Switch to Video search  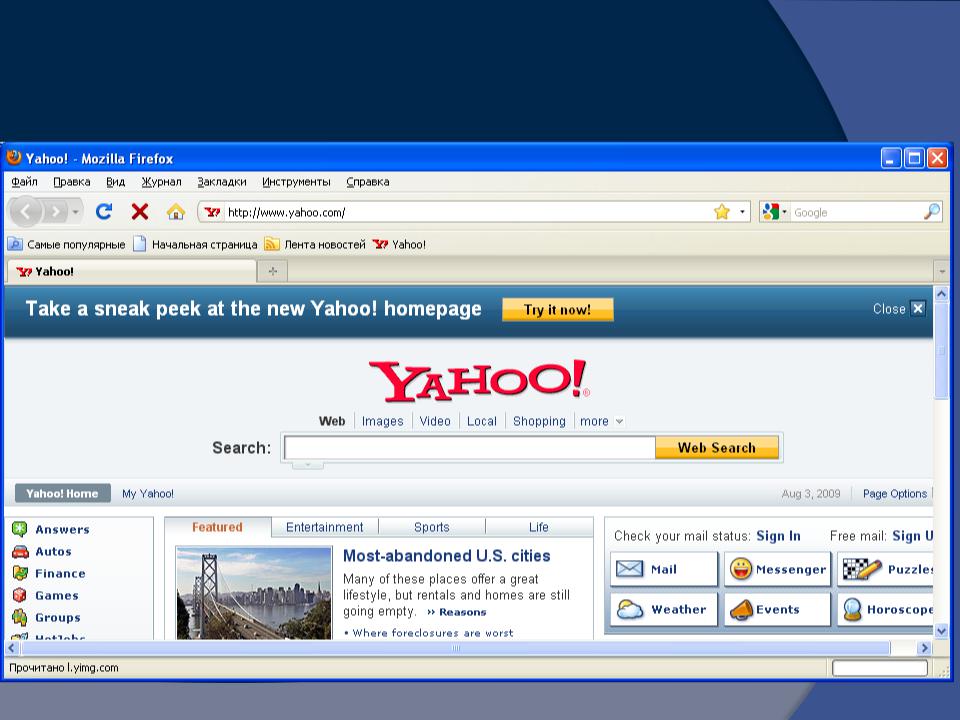pyautogui.click(x=435, y=421)
